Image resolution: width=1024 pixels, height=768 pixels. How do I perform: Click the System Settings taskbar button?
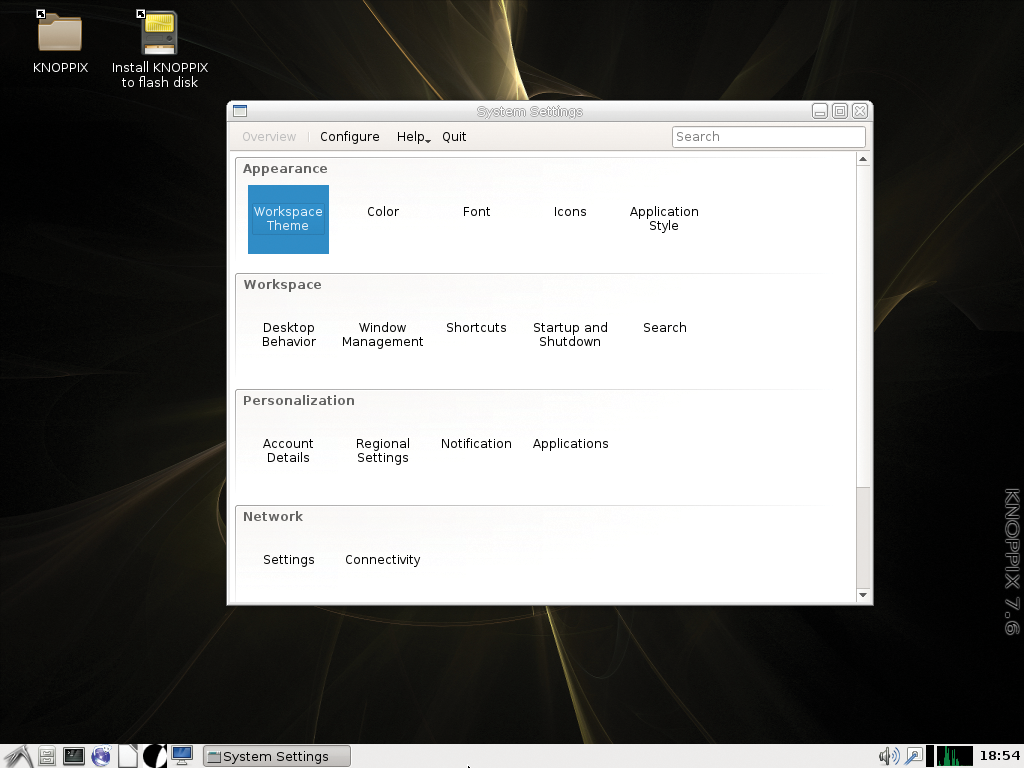click(x=277, y=756)
